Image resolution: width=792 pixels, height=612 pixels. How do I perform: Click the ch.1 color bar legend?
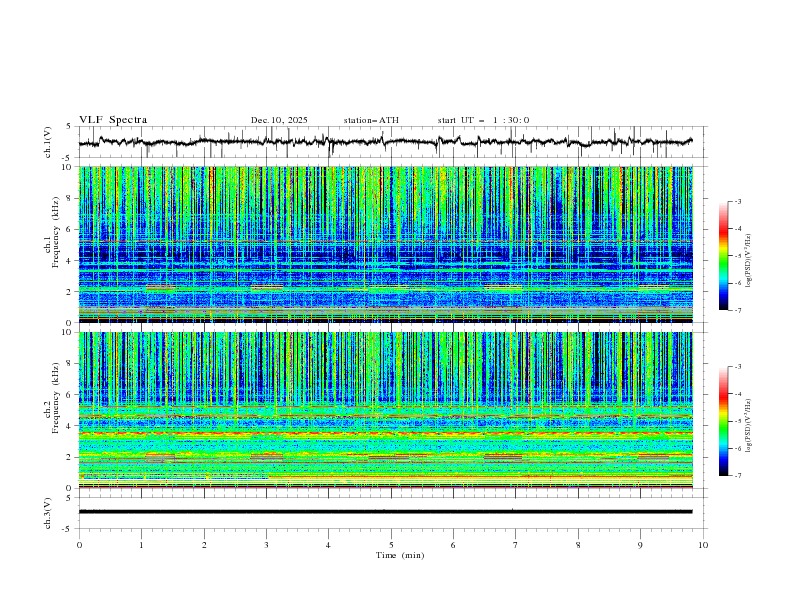pos(723,256)
